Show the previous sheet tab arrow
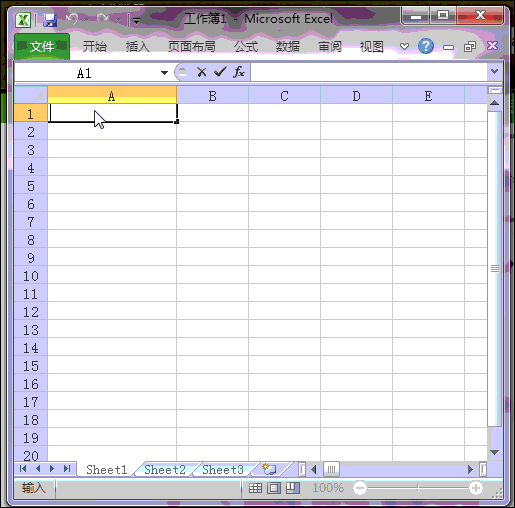This screenshot has height=508, width=515. click(x=38, y=469)
